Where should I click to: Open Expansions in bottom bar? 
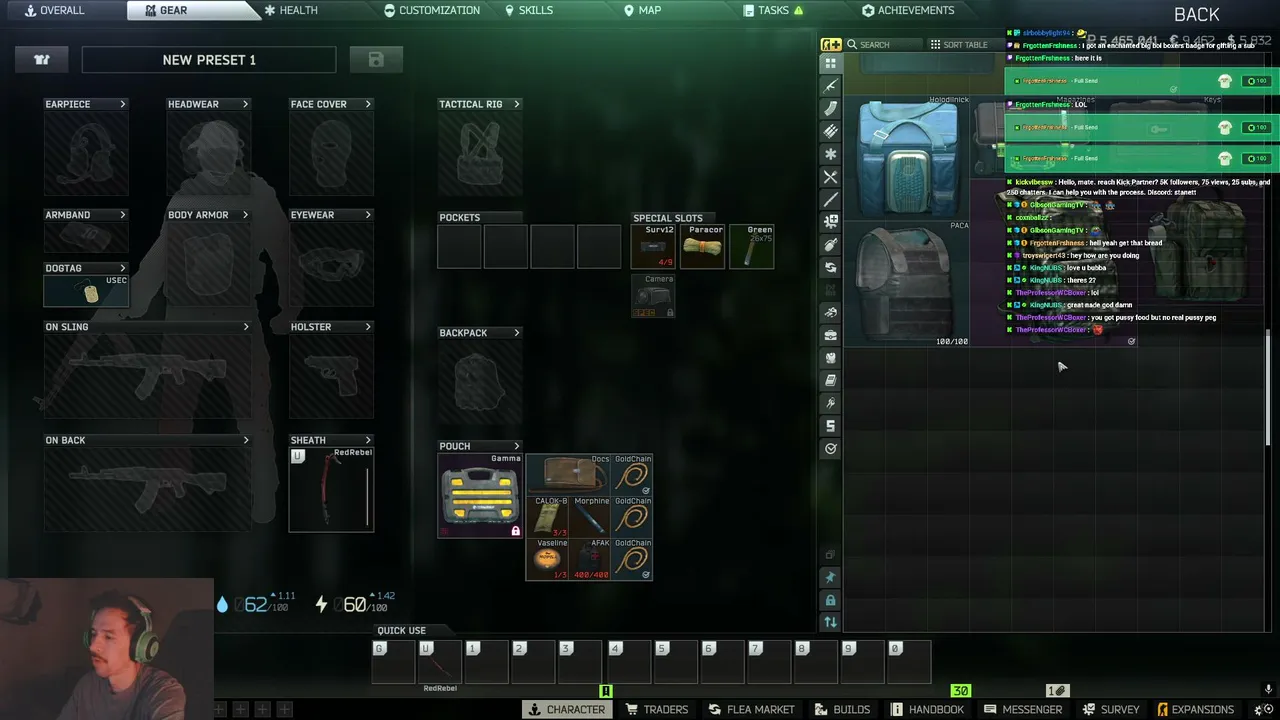click(1195, 709)
